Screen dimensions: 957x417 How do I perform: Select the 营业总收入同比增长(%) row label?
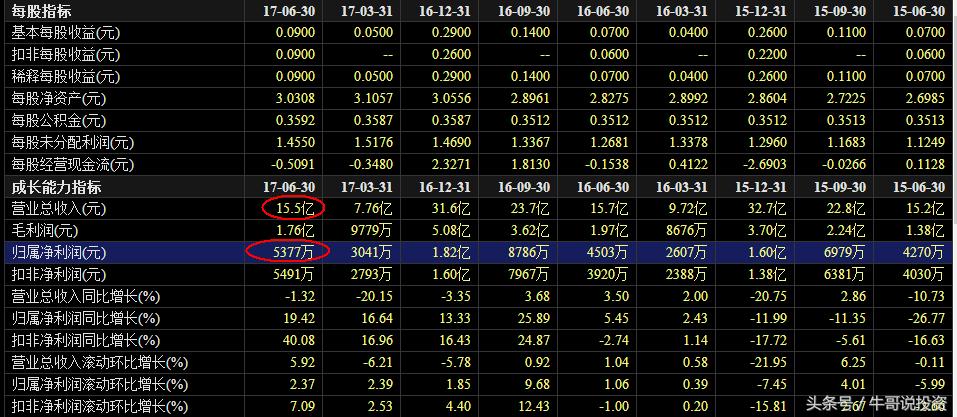tap(85, 297)
